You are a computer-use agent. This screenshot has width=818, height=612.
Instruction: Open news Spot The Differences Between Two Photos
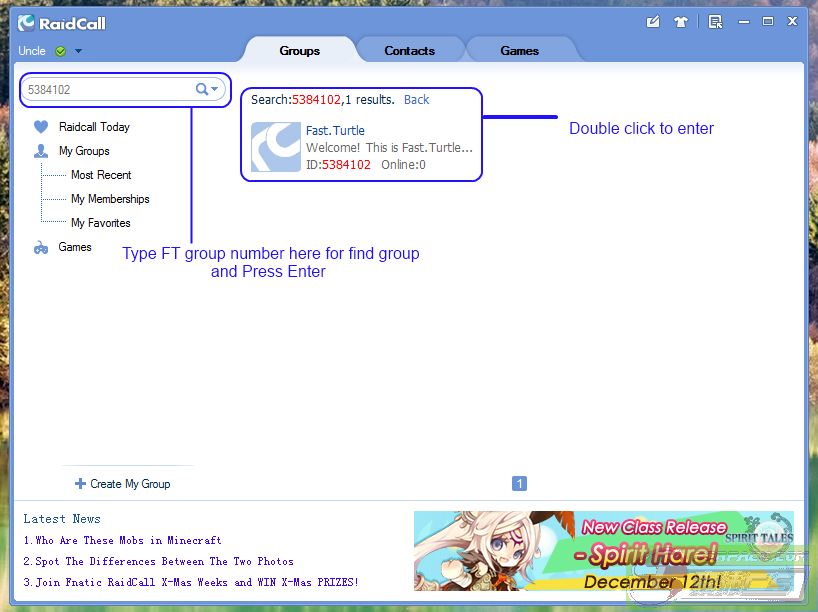click(159, 561)
